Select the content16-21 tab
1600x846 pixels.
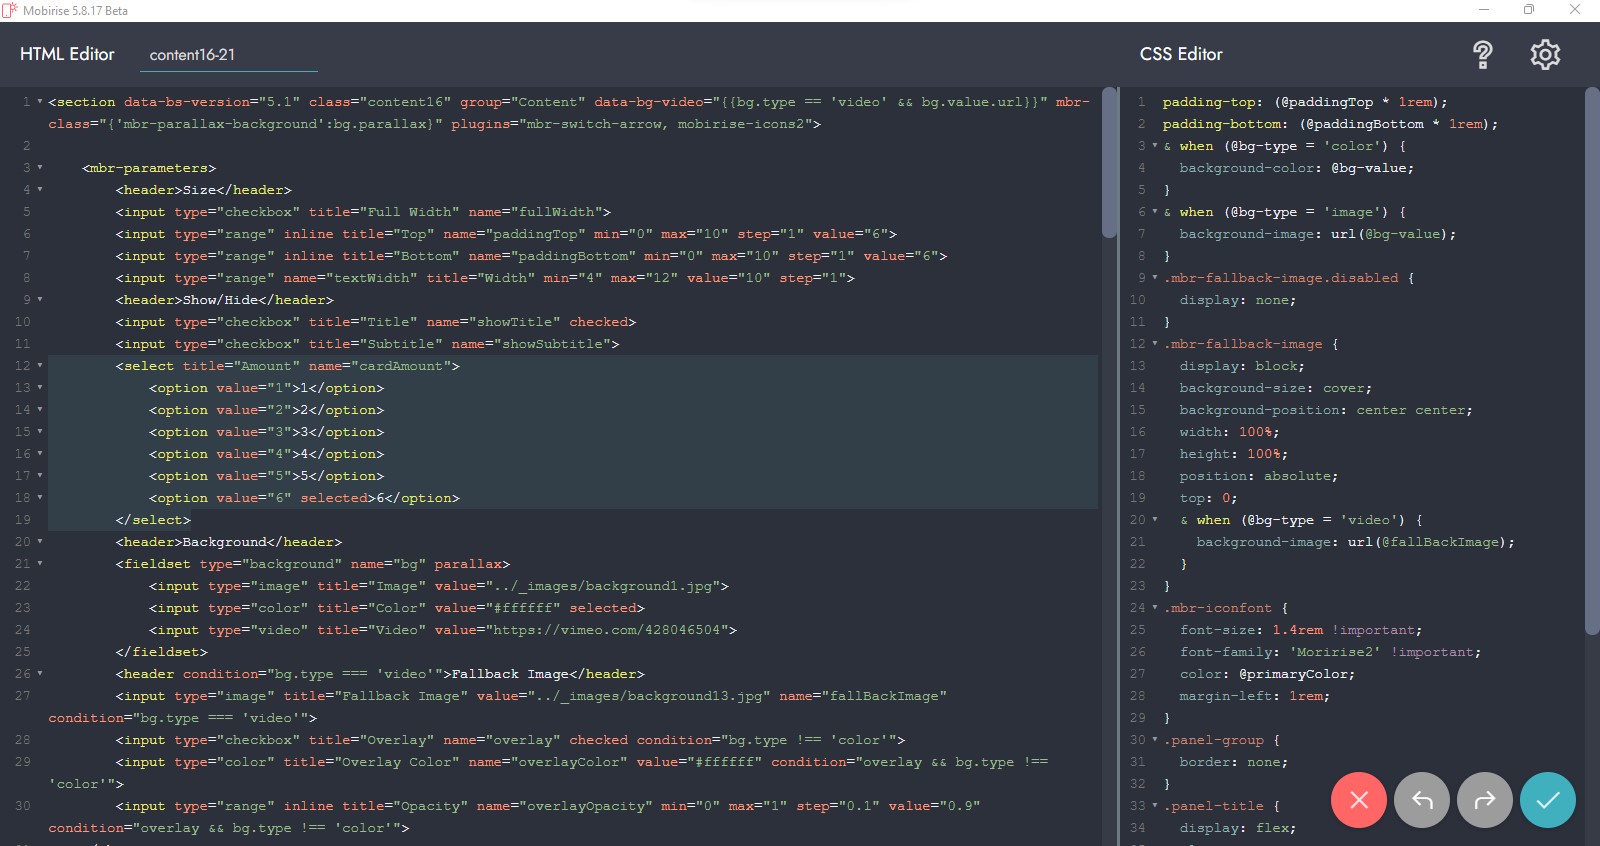coord(192,55)
